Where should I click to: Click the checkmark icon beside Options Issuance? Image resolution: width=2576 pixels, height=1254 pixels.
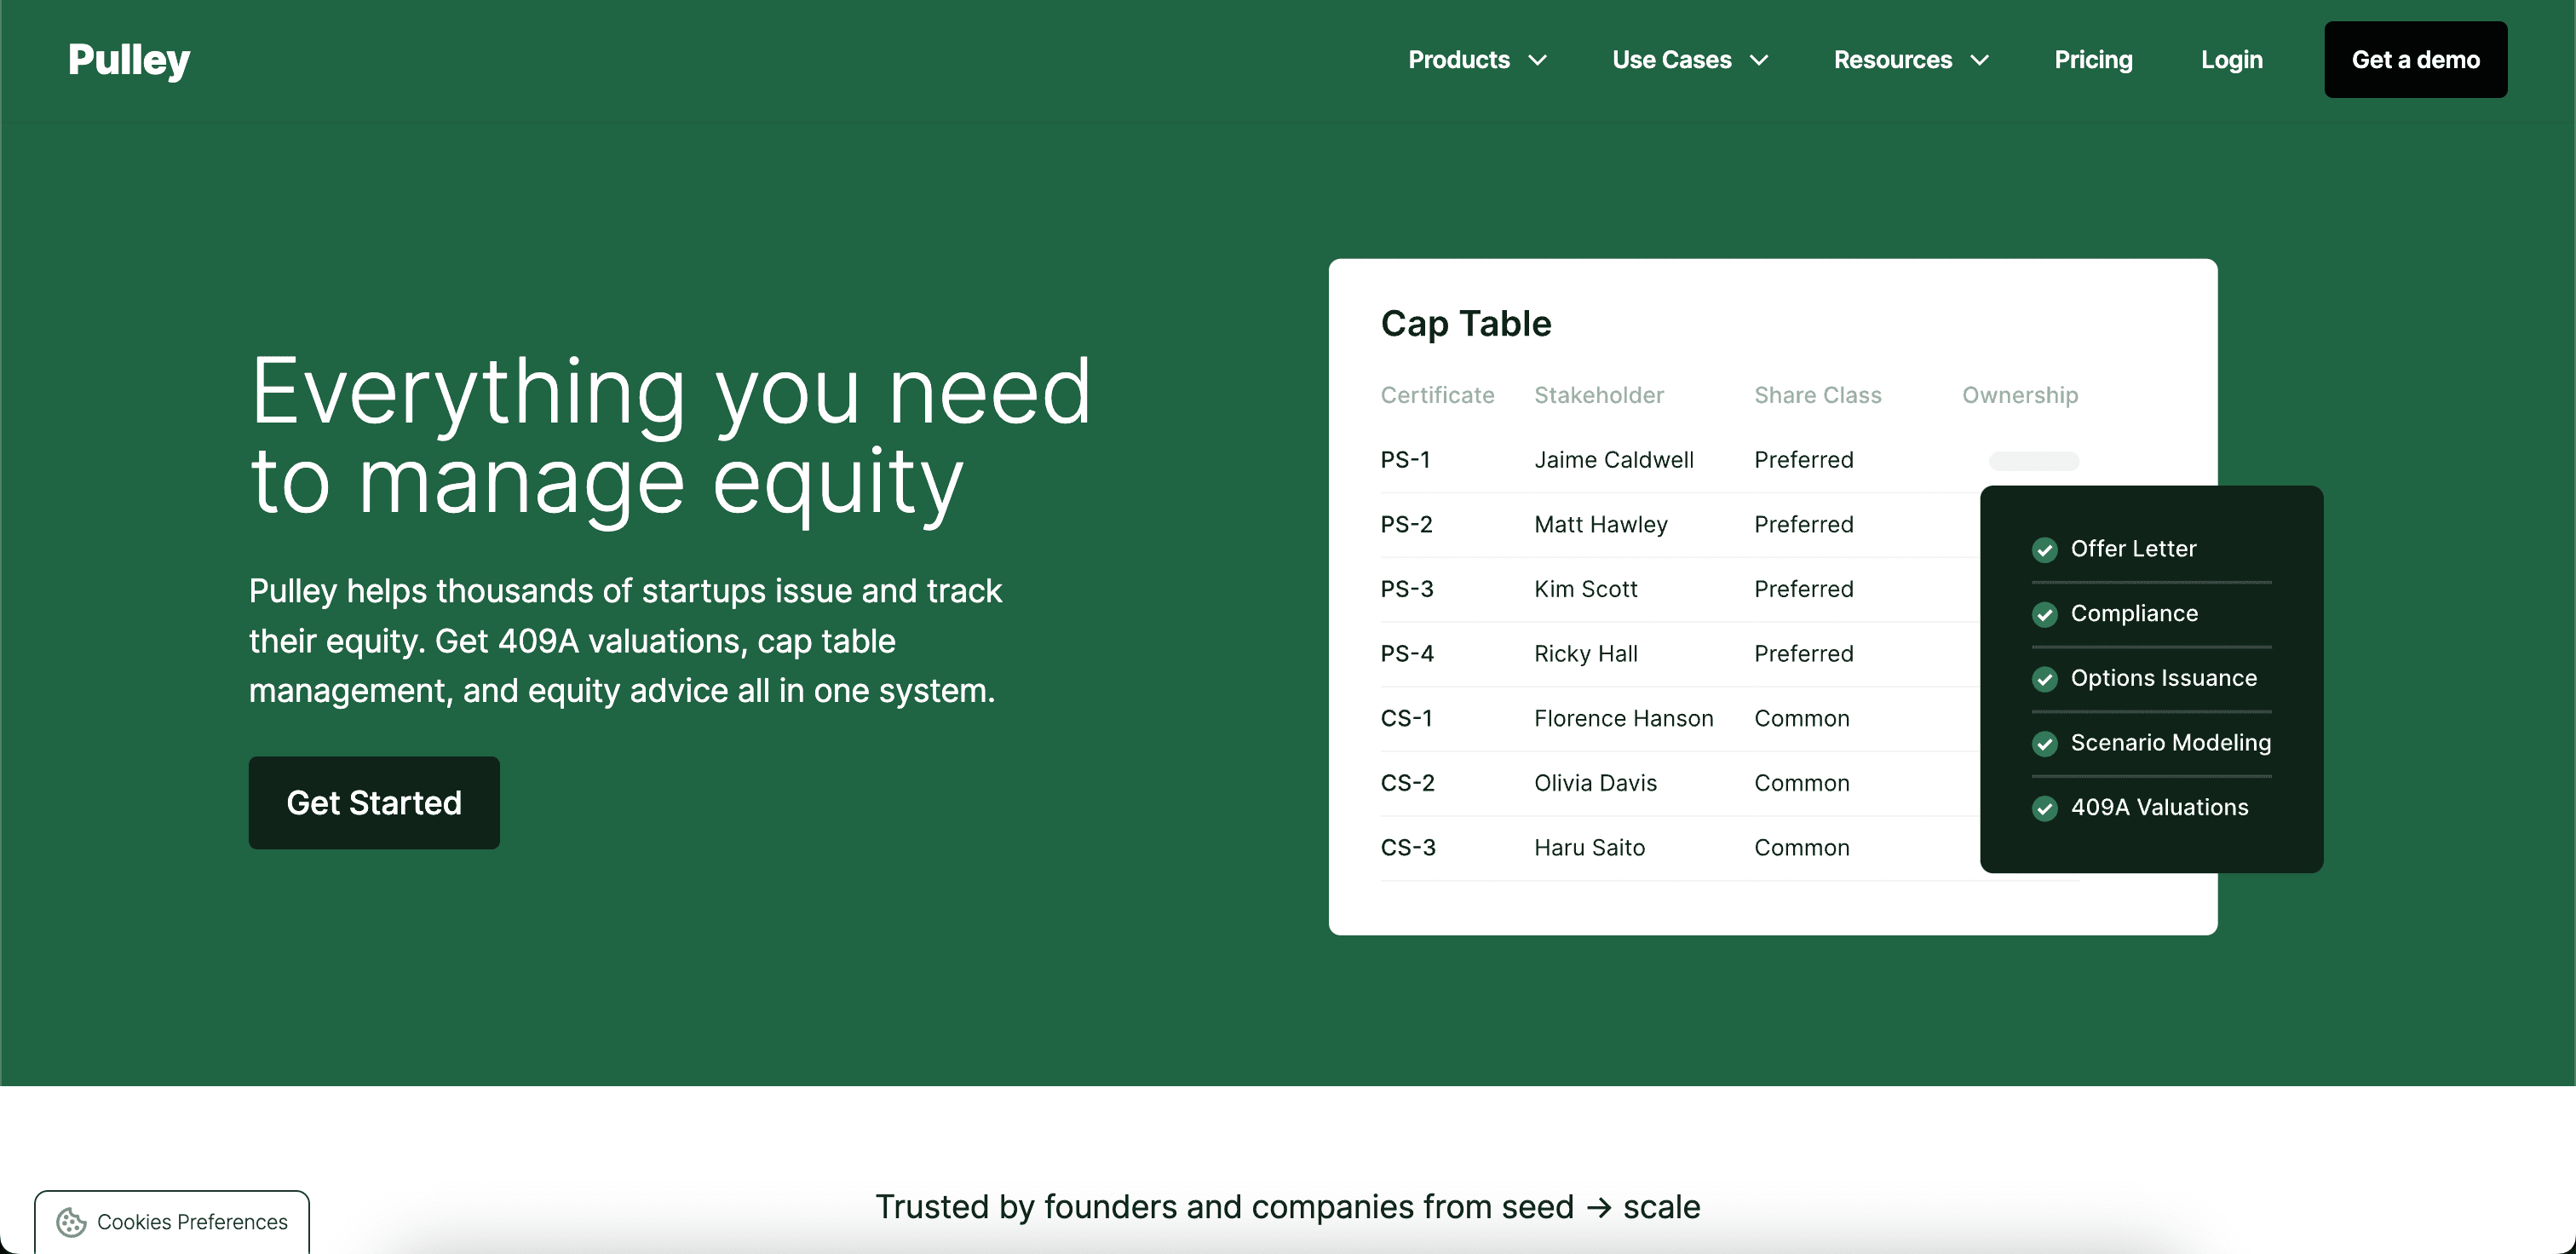click(2045, 679)
